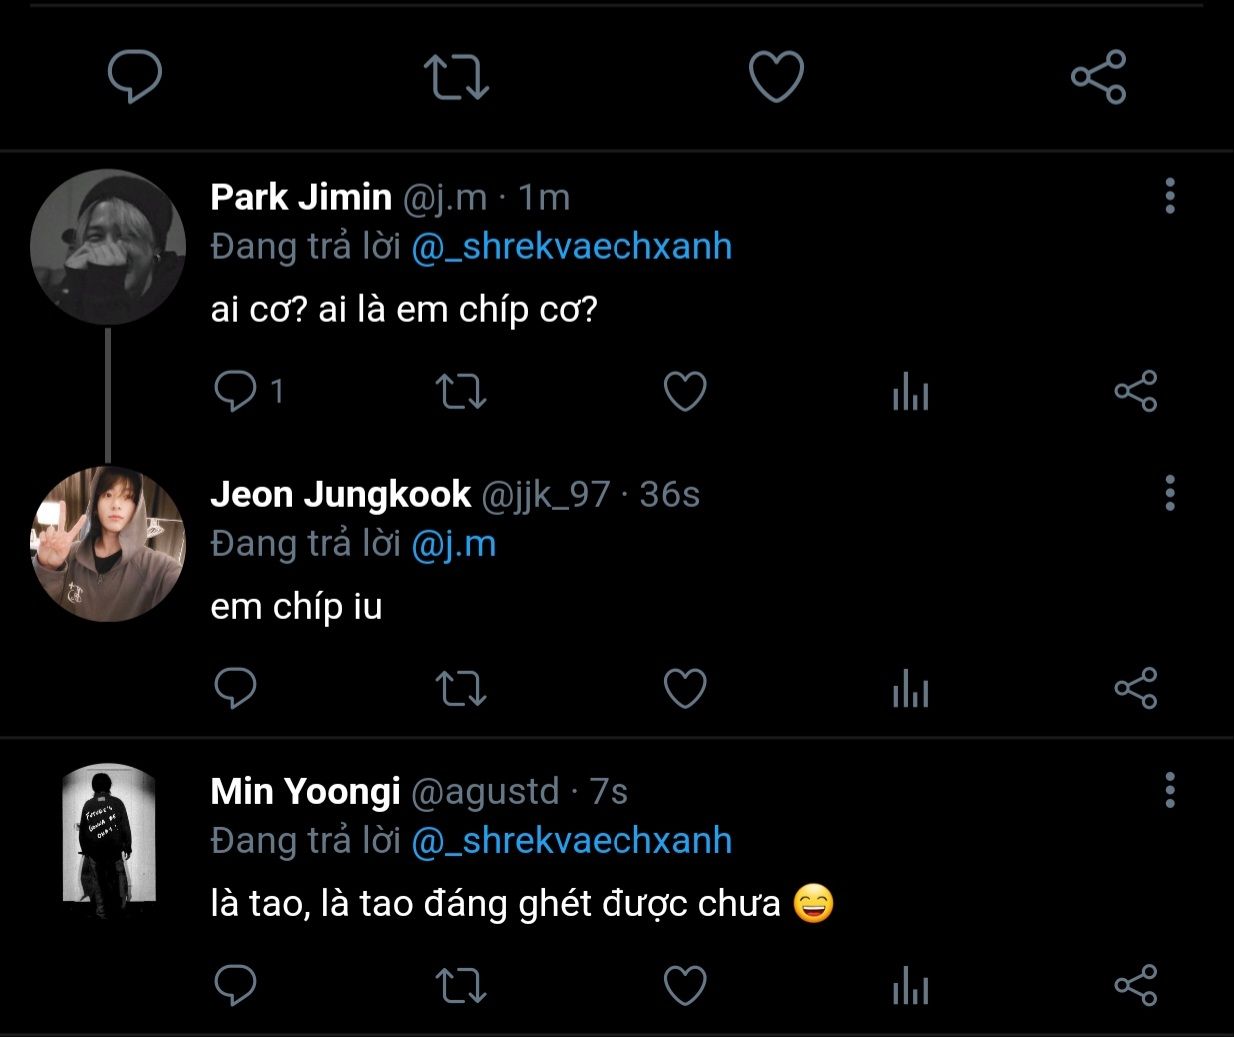Share Park Jimin's tweet
This screenshot has height=1037, width=1234.
click(x=1135, y=391)
